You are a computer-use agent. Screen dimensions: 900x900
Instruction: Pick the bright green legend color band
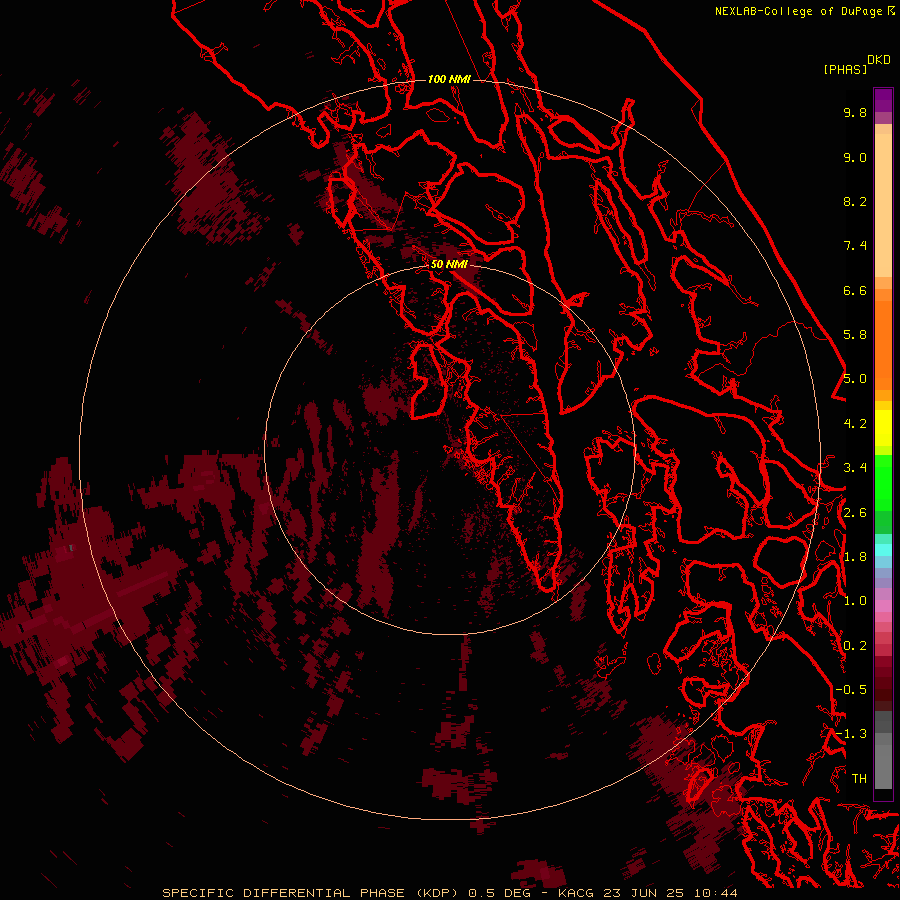(883, 482)
